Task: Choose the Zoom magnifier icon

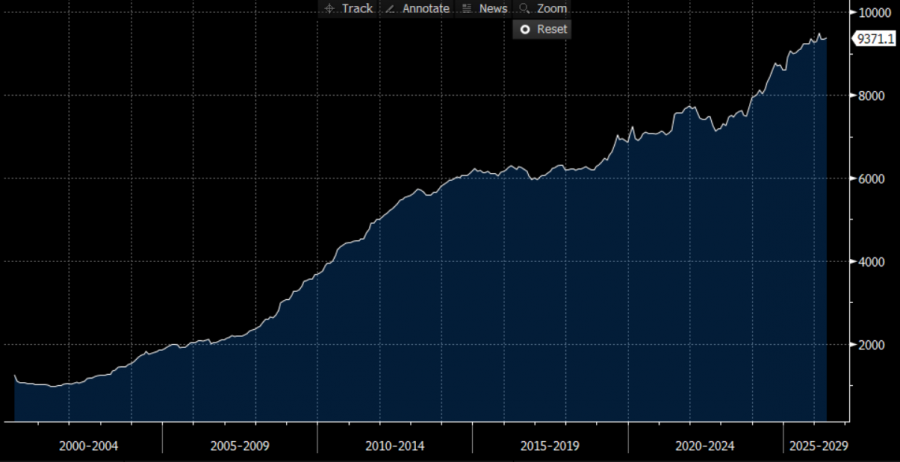Action: 524,9
